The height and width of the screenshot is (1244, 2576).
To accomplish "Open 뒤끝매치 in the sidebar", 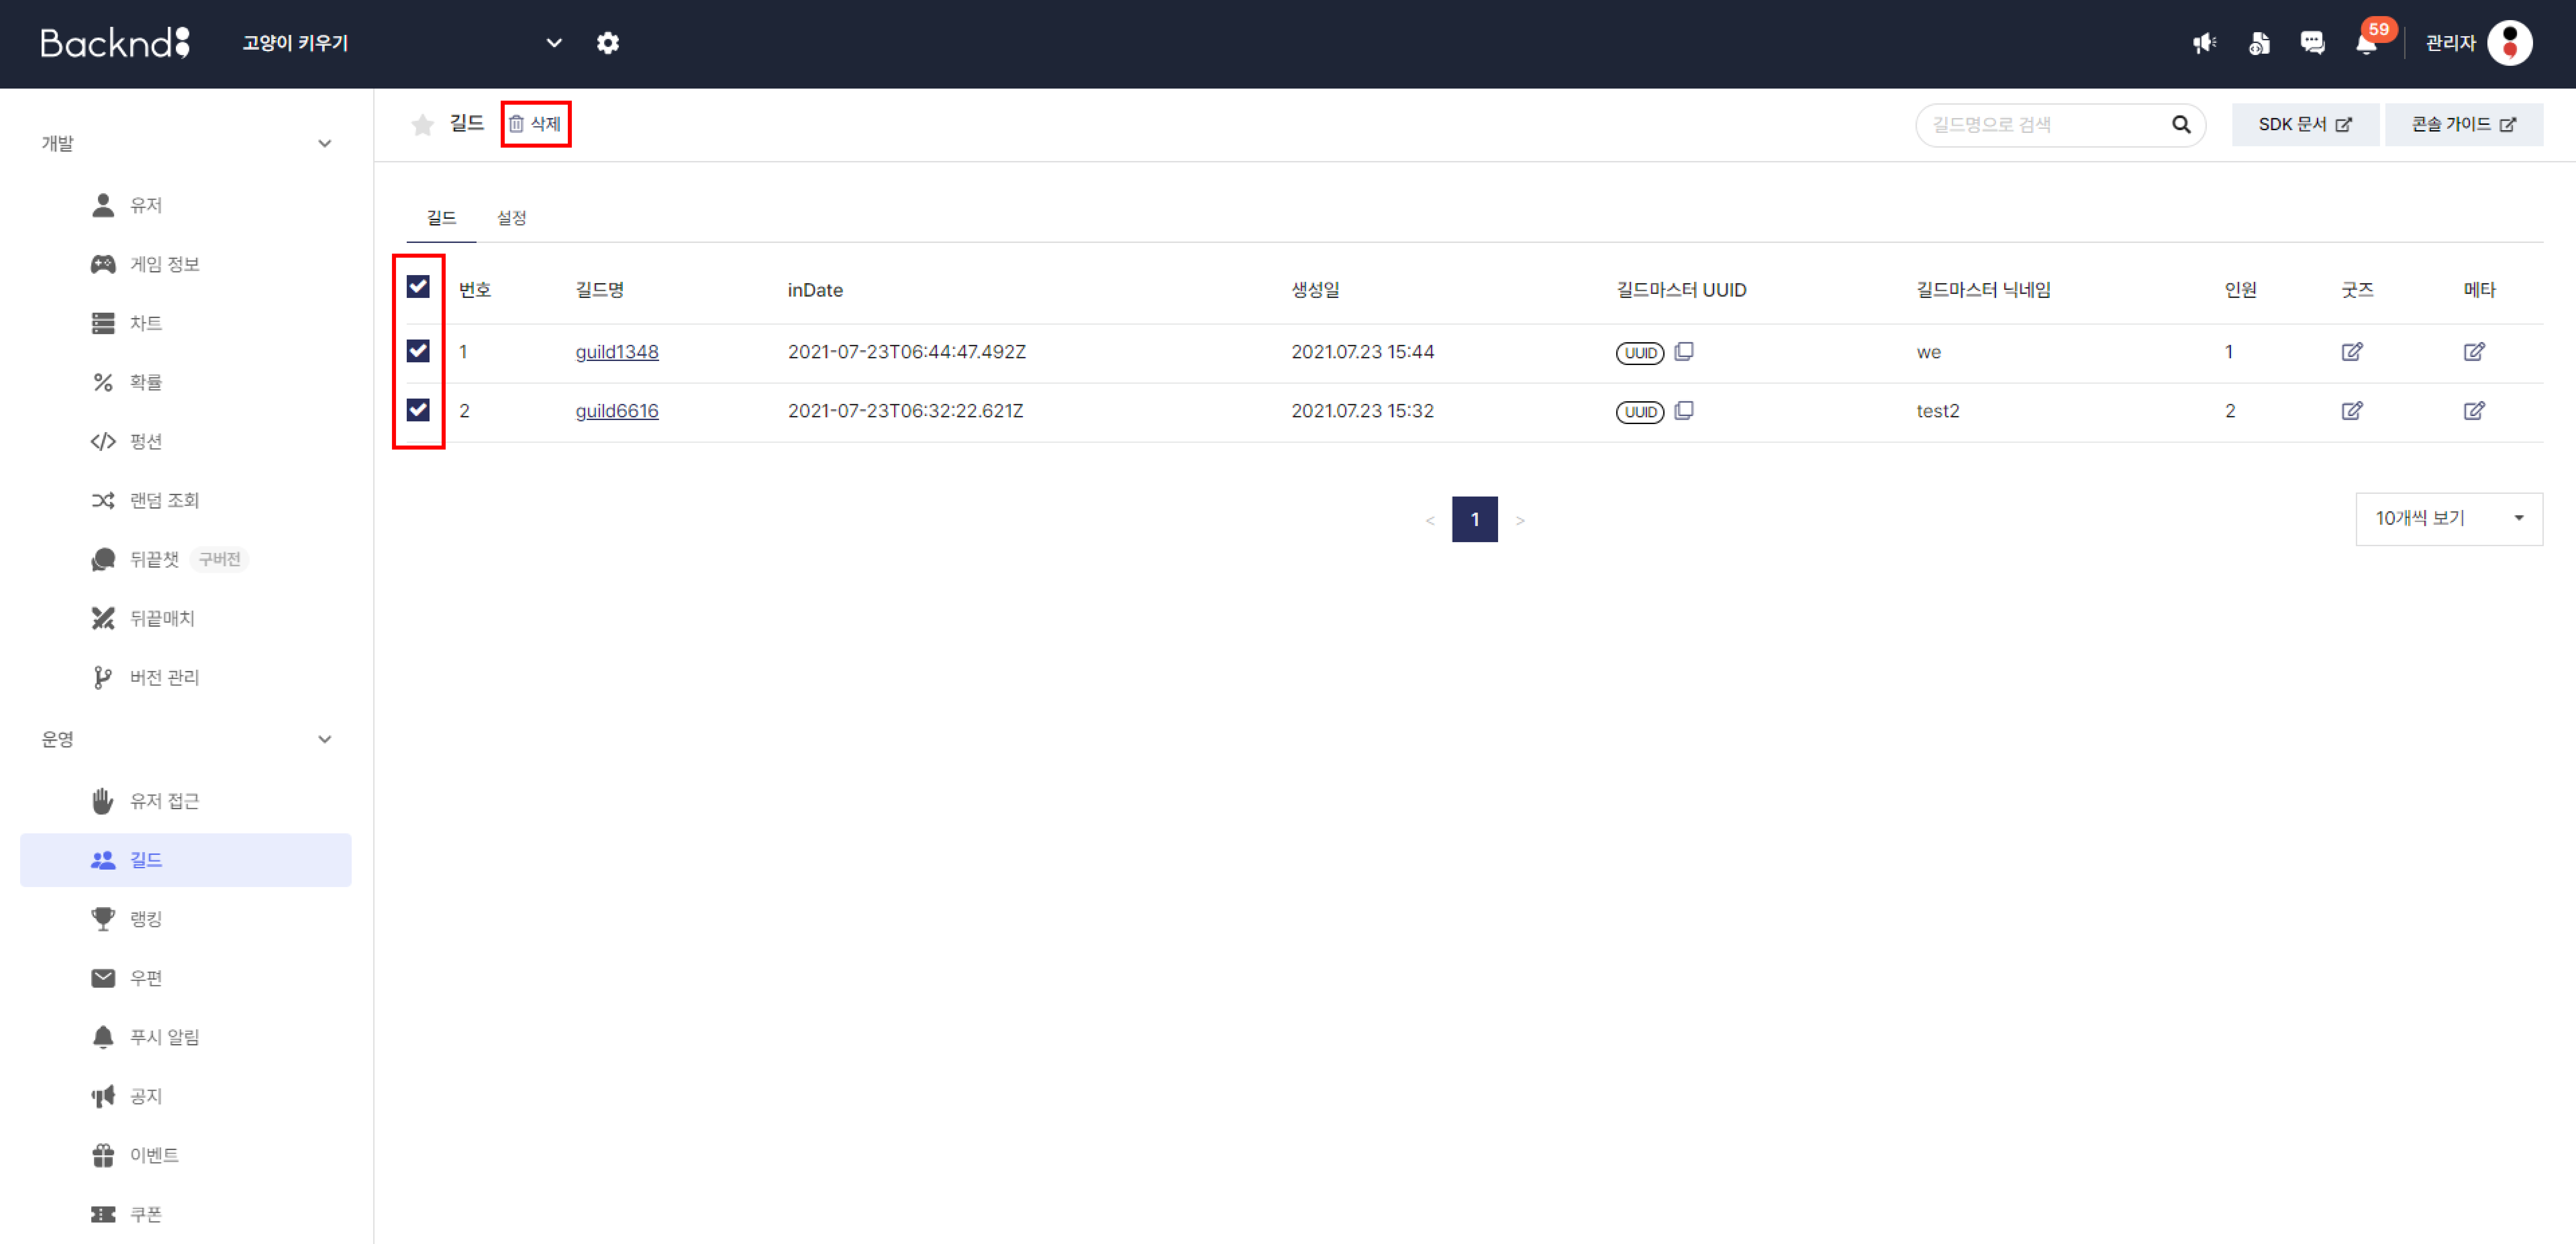I will tap(186, 618).
